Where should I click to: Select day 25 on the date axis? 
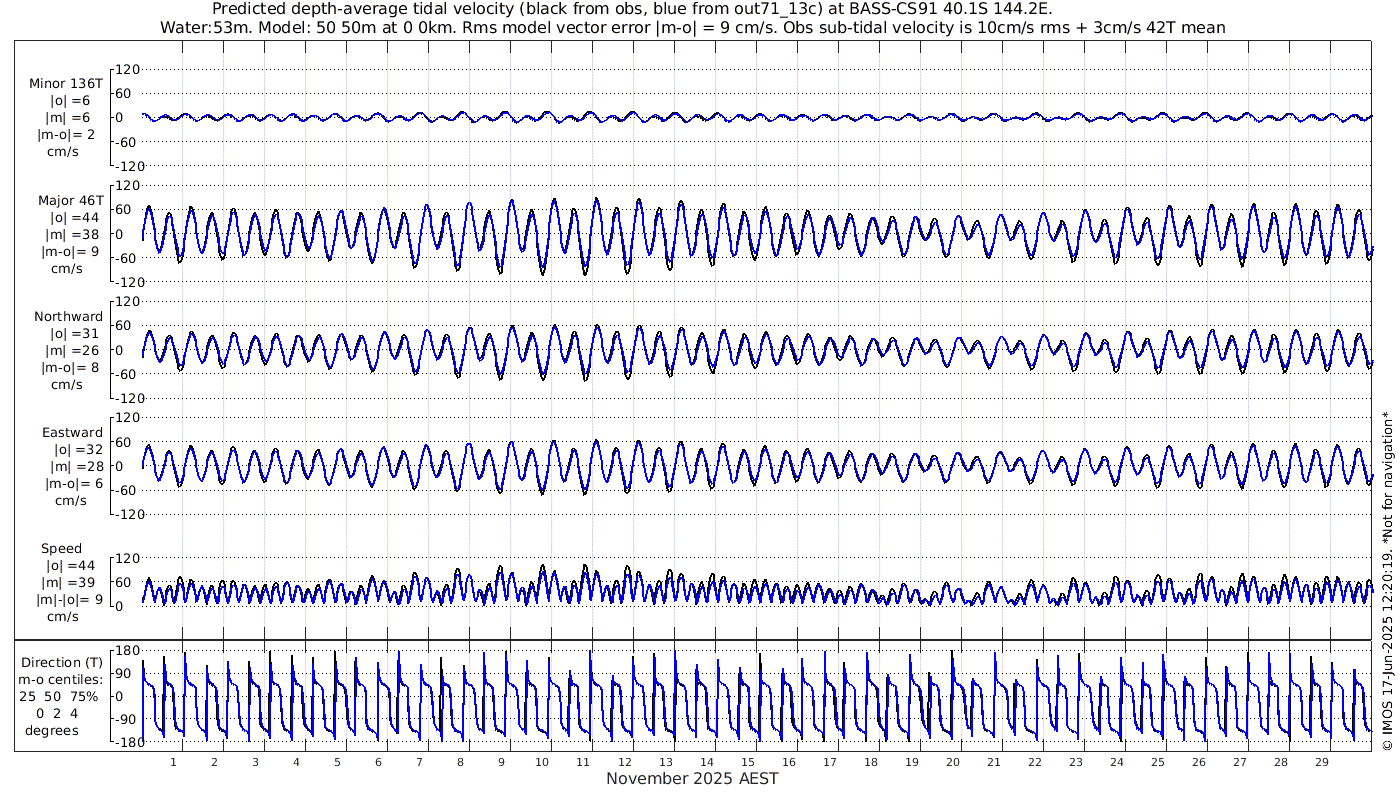tap(1157, 762)
